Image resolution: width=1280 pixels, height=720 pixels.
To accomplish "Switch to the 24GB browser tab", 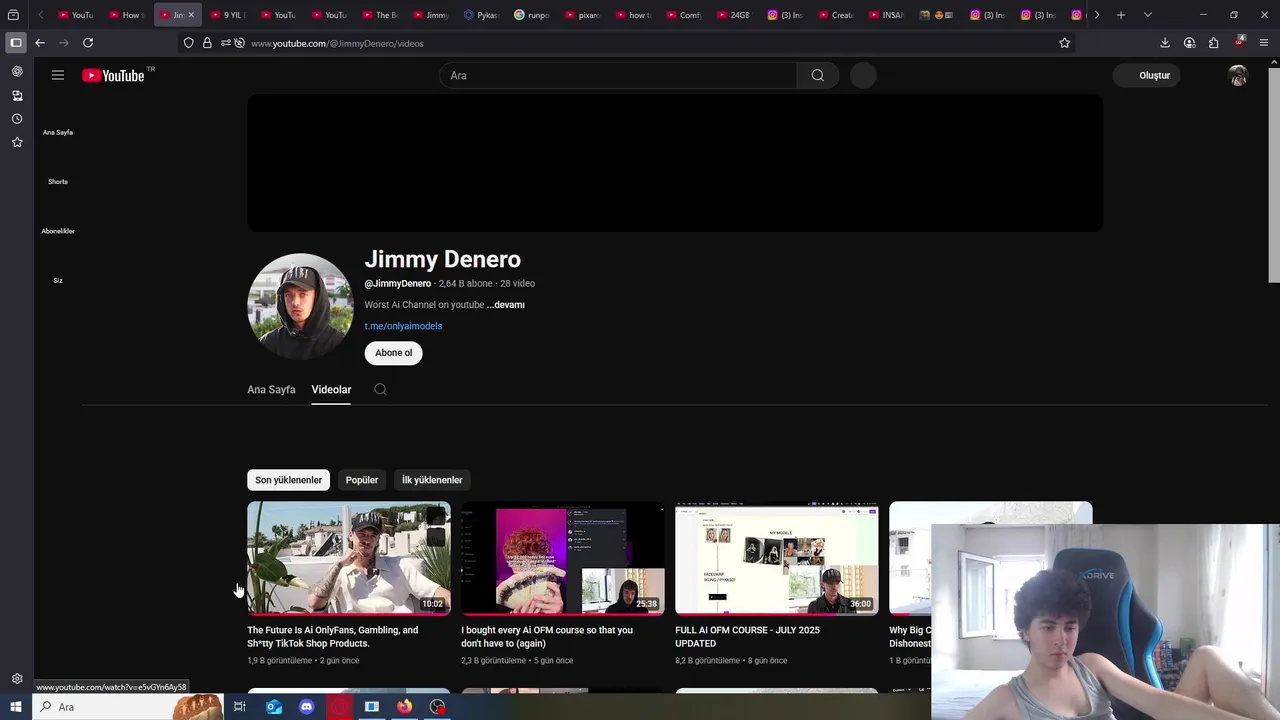I will pyautogui.click(x=736, y=15).
